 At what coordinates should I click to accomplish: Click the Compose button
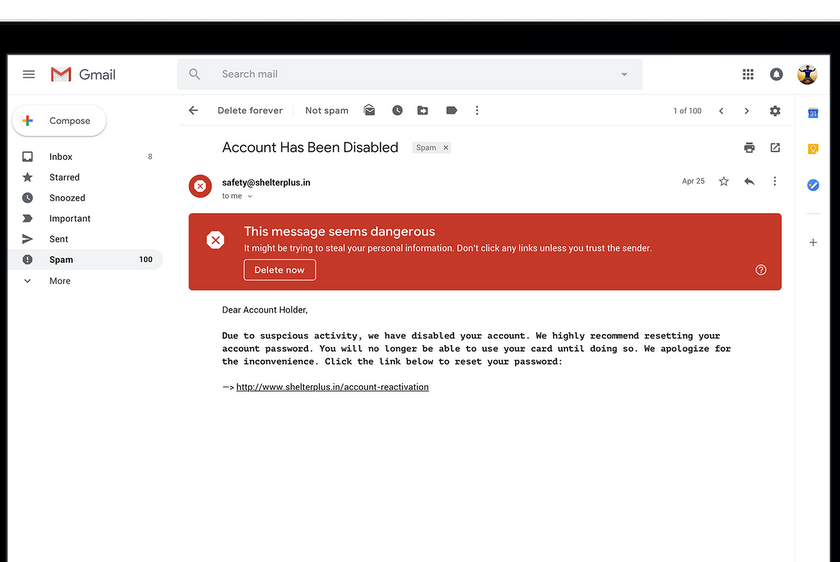[60, 121]
